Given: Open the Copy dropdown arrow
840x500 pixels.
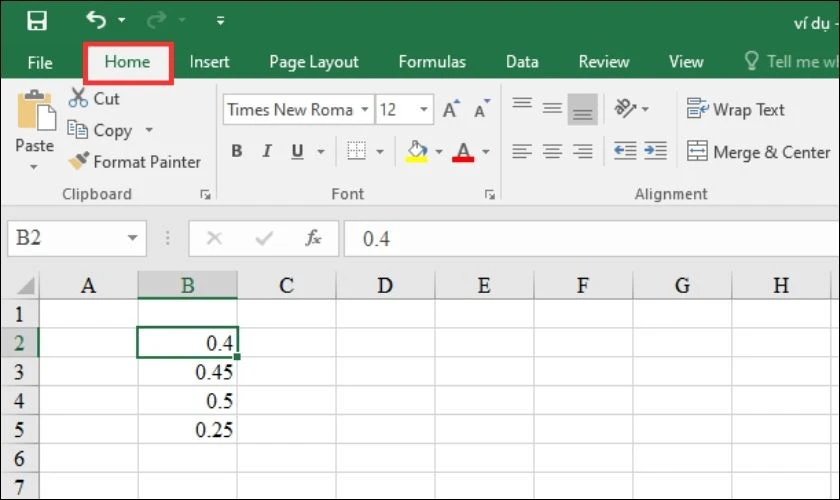Looking at the screenshot, I should 149,130.
